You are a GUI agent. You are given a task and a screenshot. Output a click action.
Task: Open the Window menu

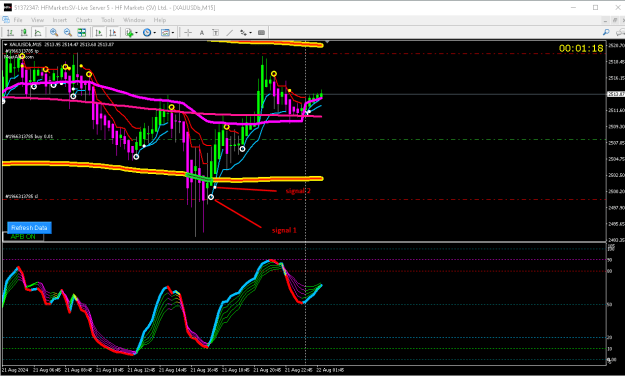click(134, 20)
